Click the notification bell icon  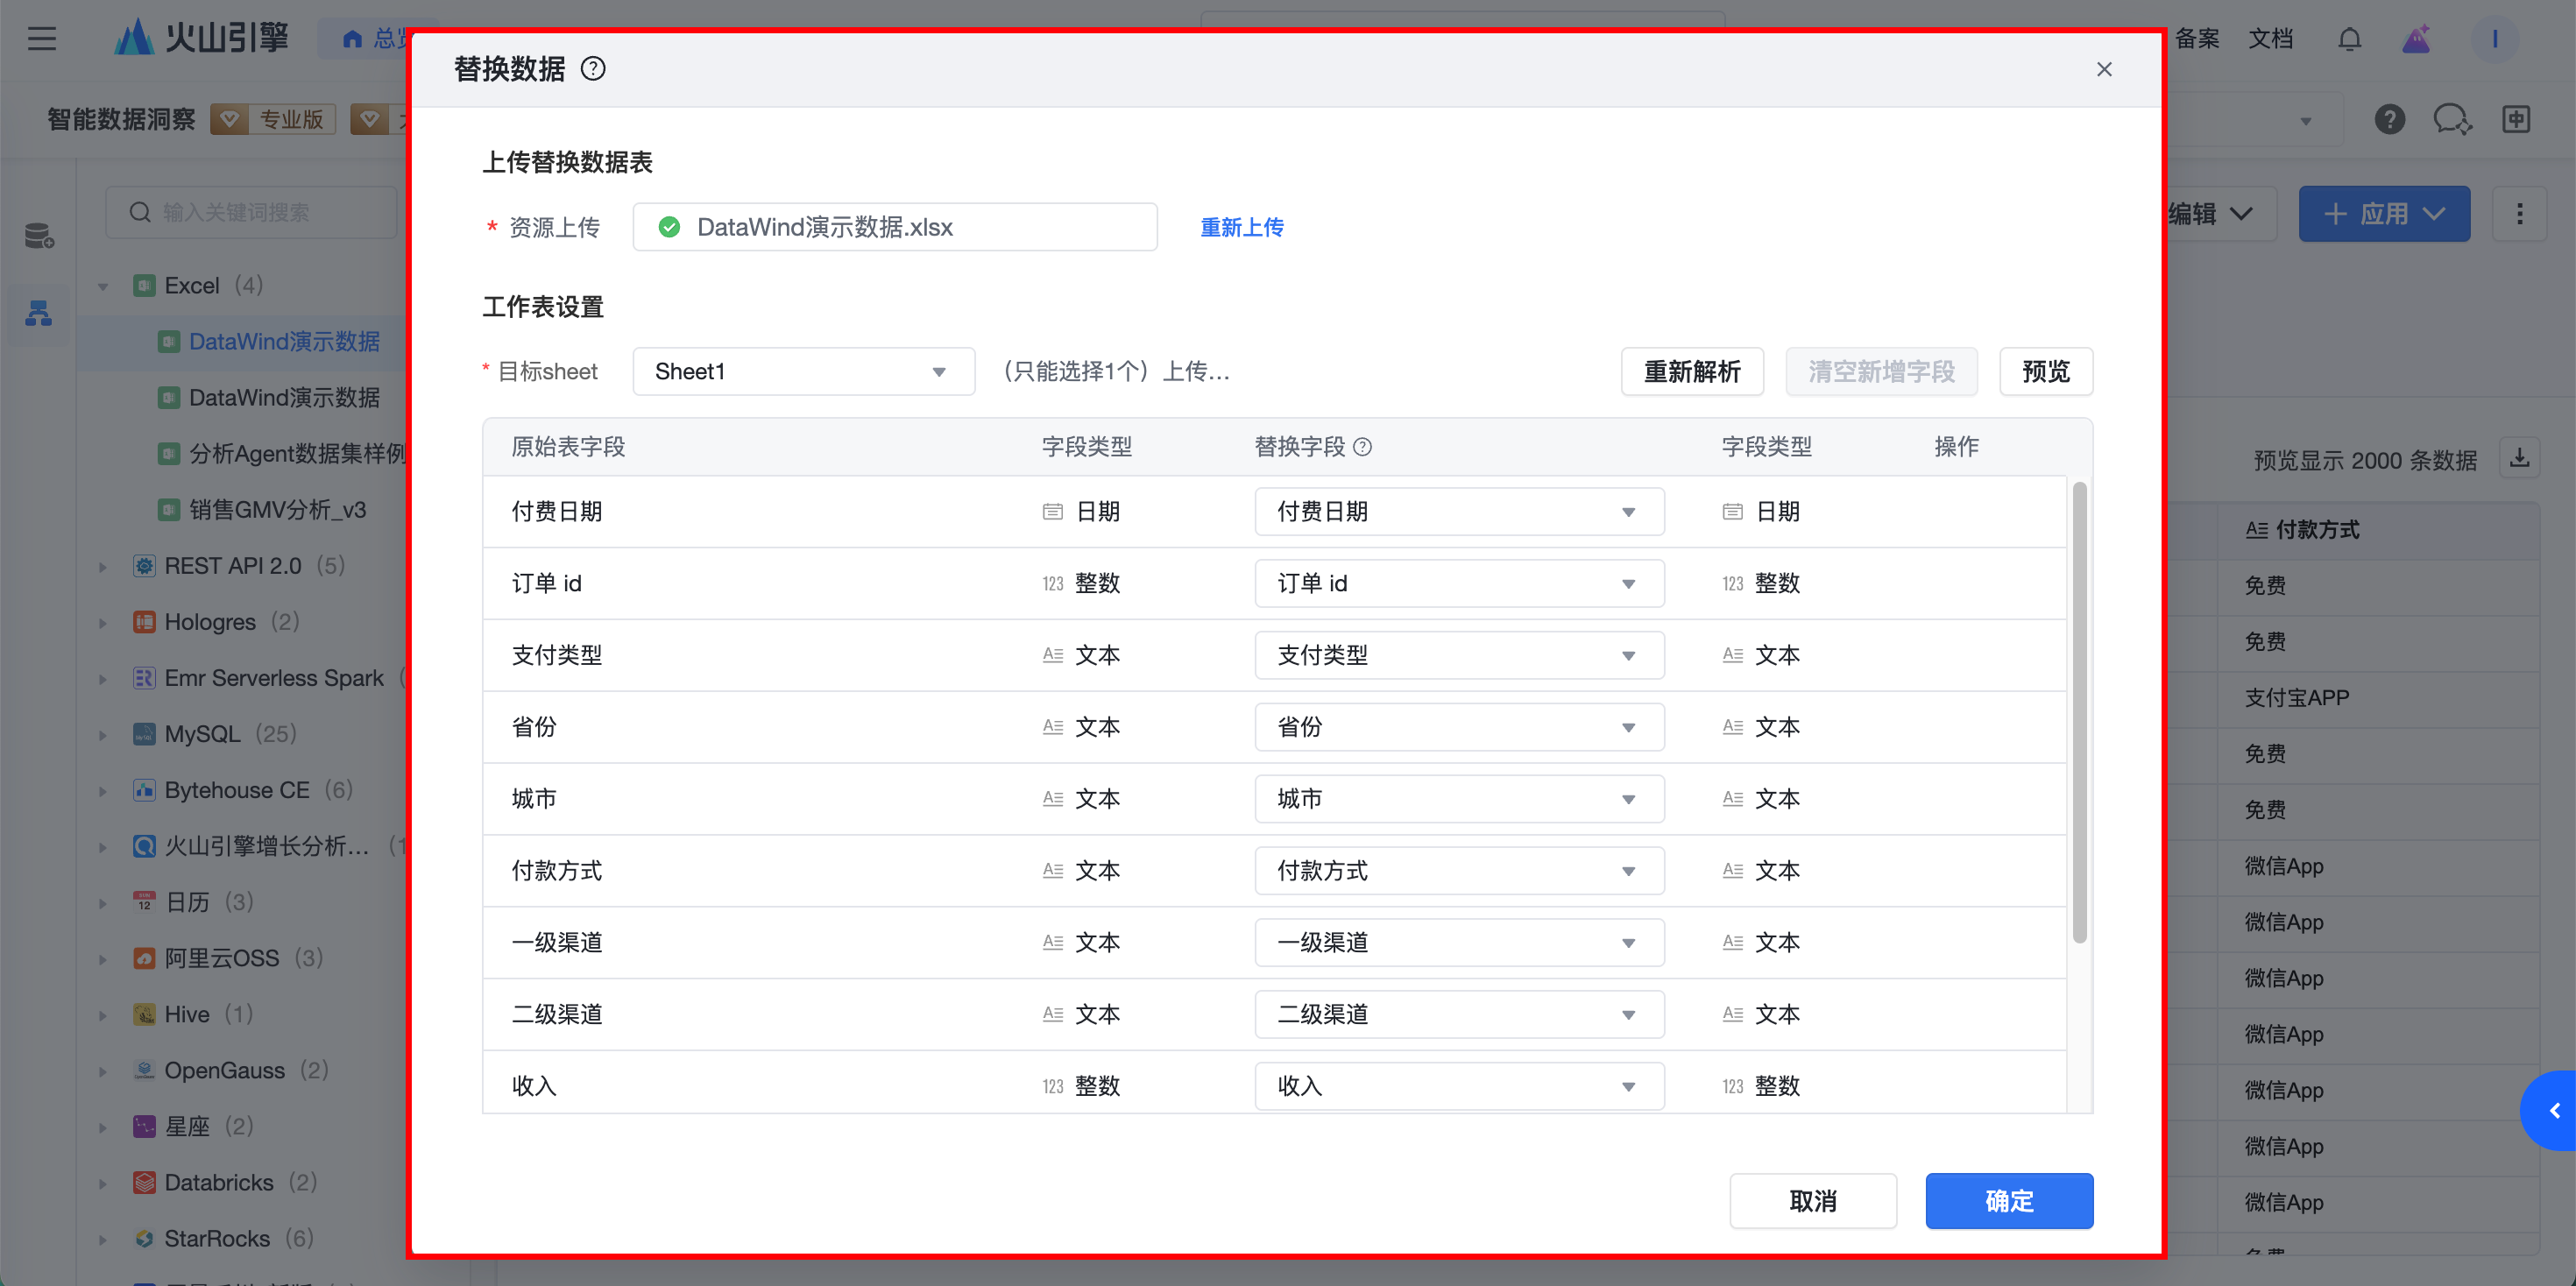tap(2349, 39)
